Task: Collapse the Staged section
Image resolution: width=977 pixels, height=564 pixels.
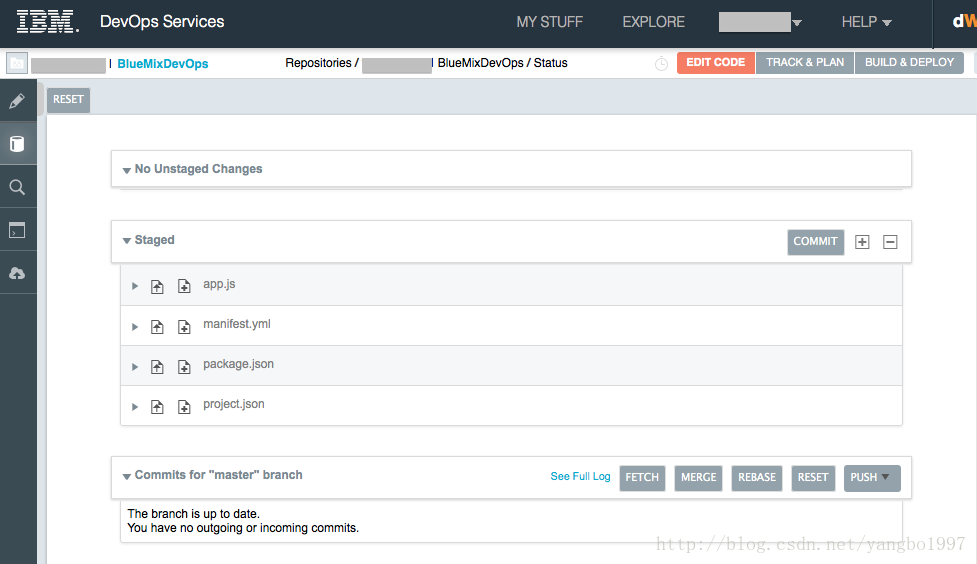Action: click(126, 241)
